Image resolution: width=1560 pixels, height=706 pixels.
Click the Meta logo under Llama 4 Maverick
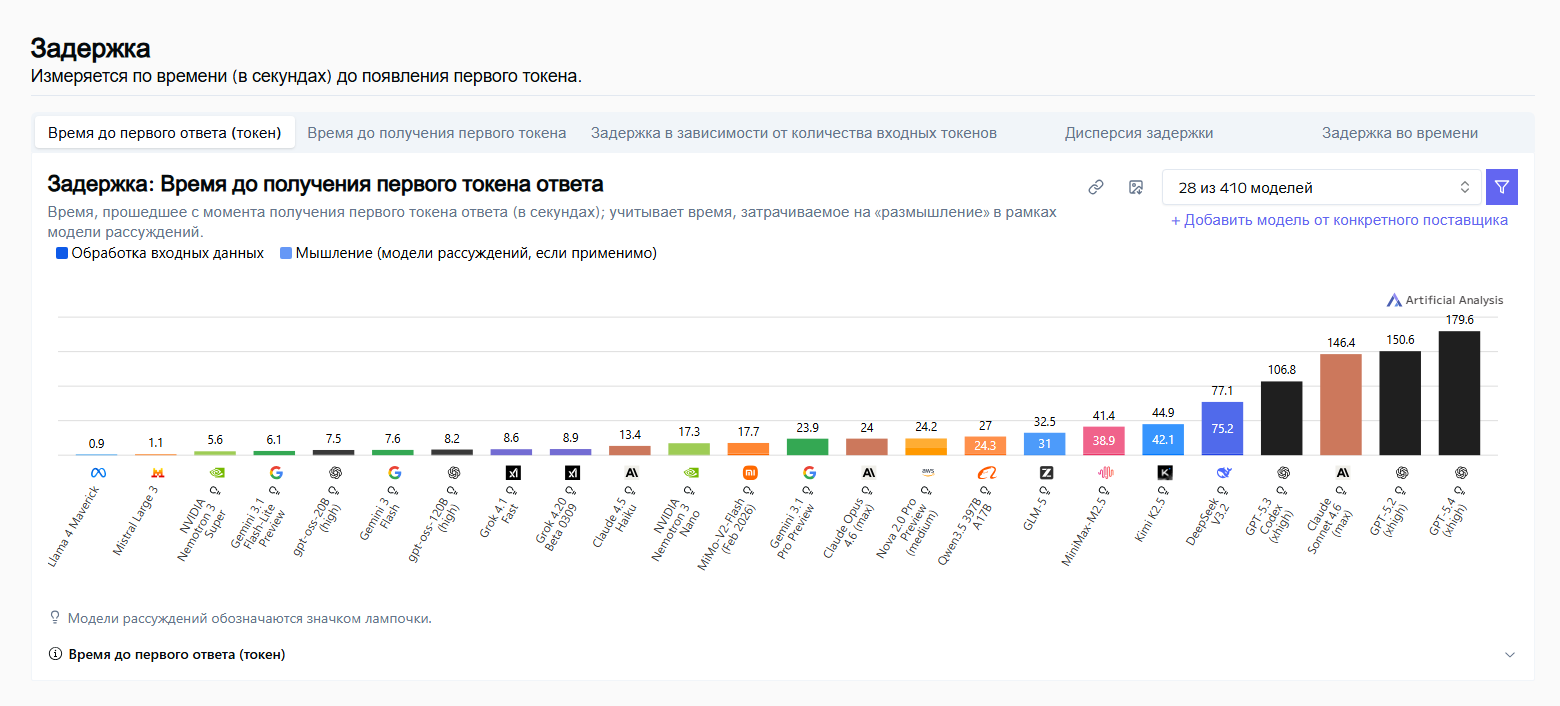tap(98, 473)
